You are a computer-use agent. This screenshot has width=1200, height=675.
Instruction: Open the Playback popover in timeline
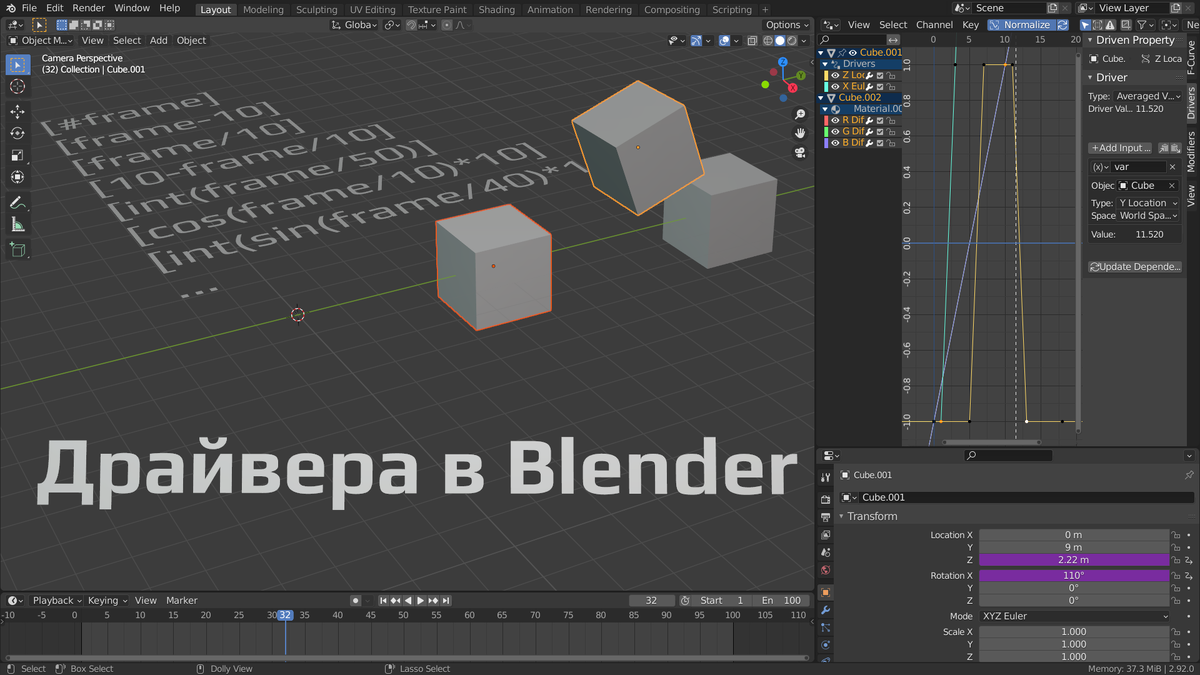tap(57, 600)
